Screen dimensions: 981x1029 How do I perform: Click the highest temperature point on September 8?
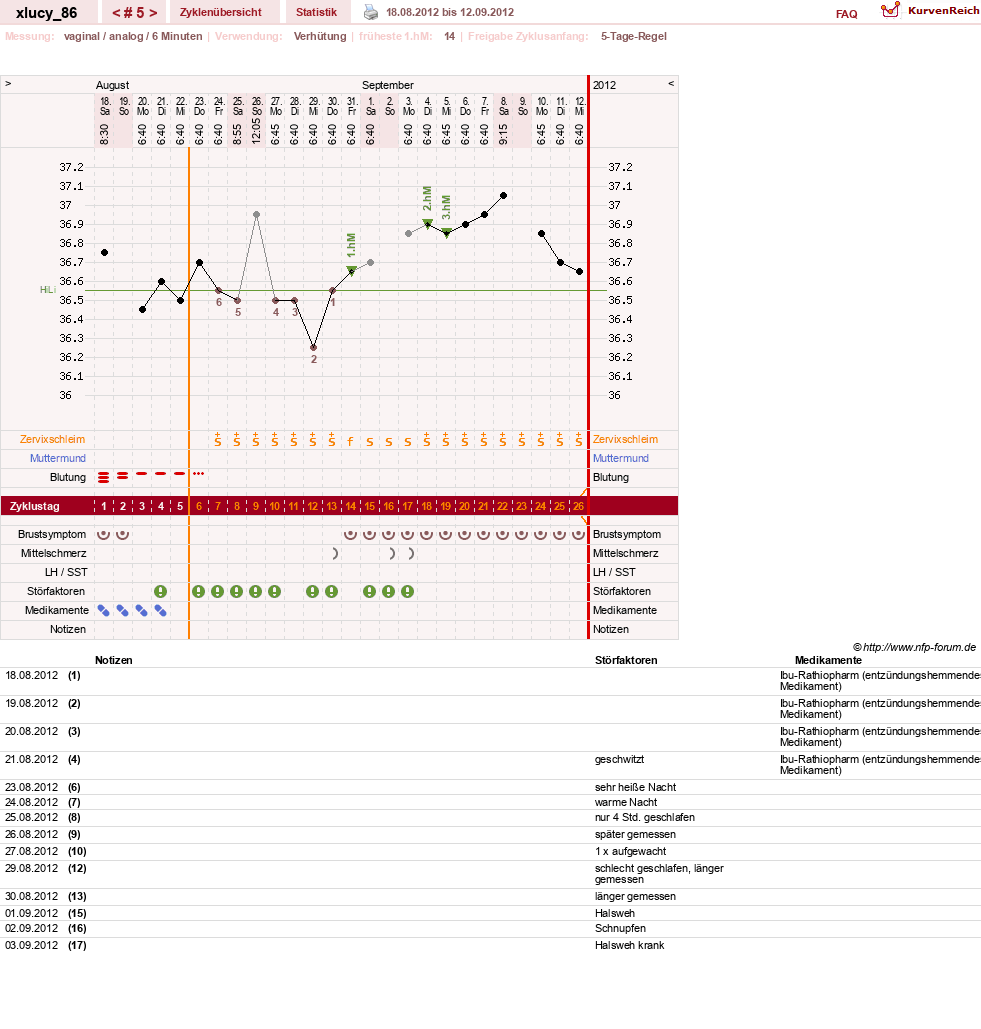(503, 196)
